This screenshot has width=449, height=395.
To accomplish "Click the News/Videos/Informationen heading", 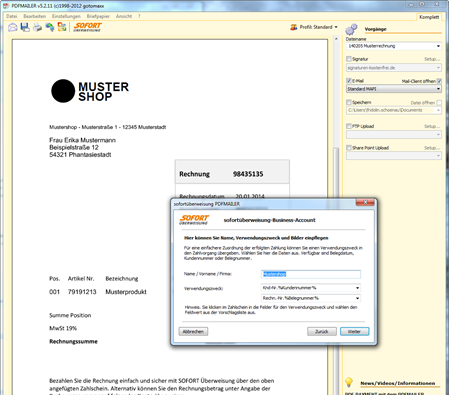I will point(397,383).
